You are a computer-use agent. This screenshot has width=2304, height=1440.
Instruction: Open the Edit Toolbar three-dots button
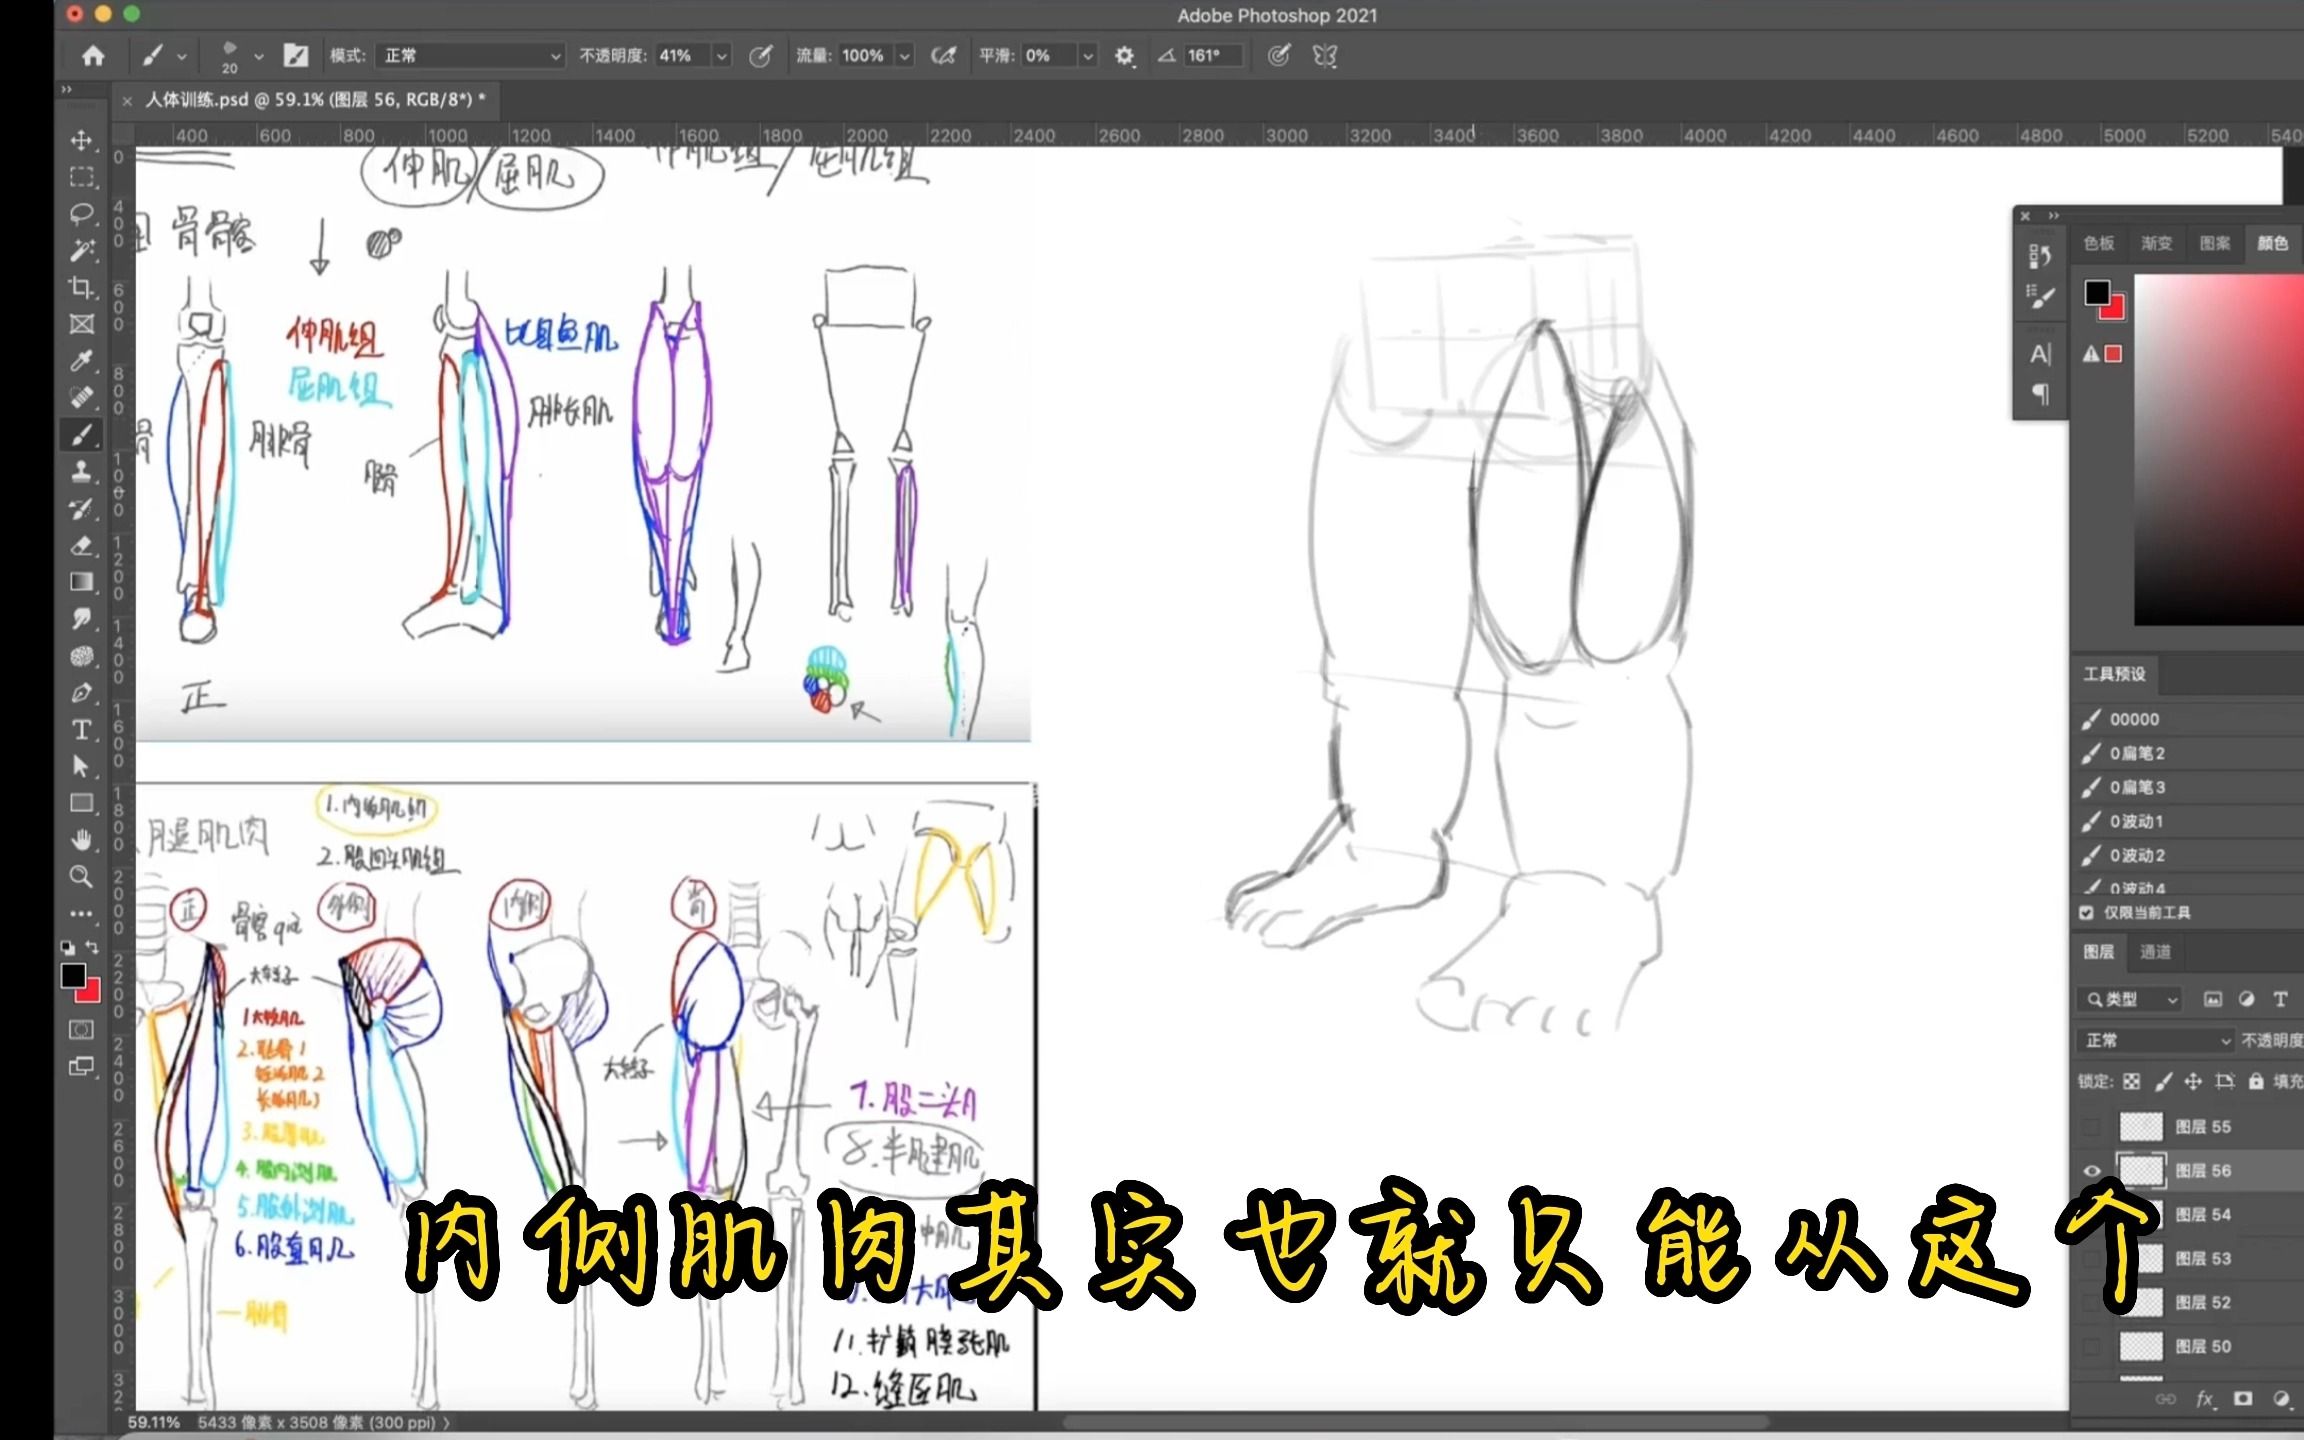point(82,913)
